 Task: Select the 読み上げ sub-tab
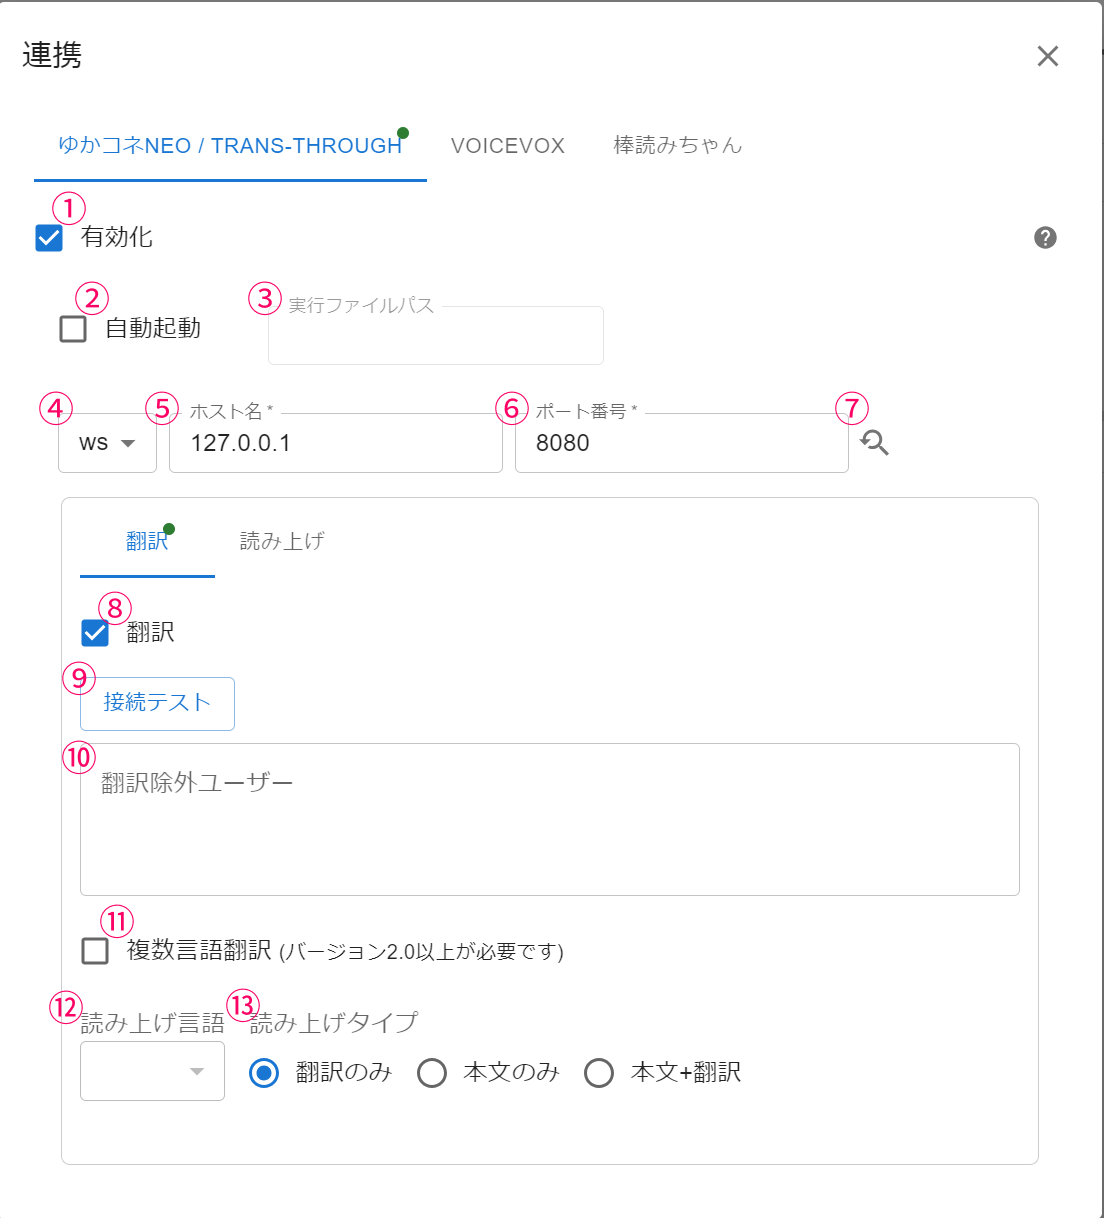(282, 542)
